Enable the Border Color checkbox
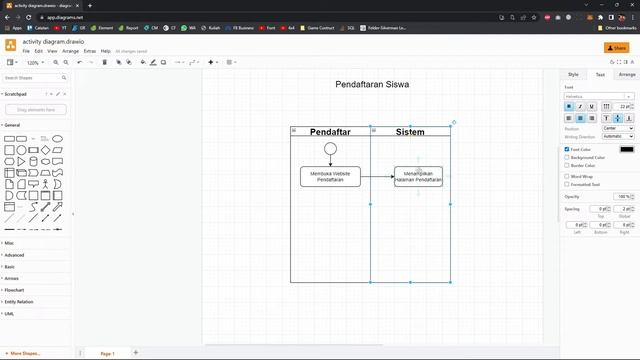640x360 pixels. tap(567, 165)
